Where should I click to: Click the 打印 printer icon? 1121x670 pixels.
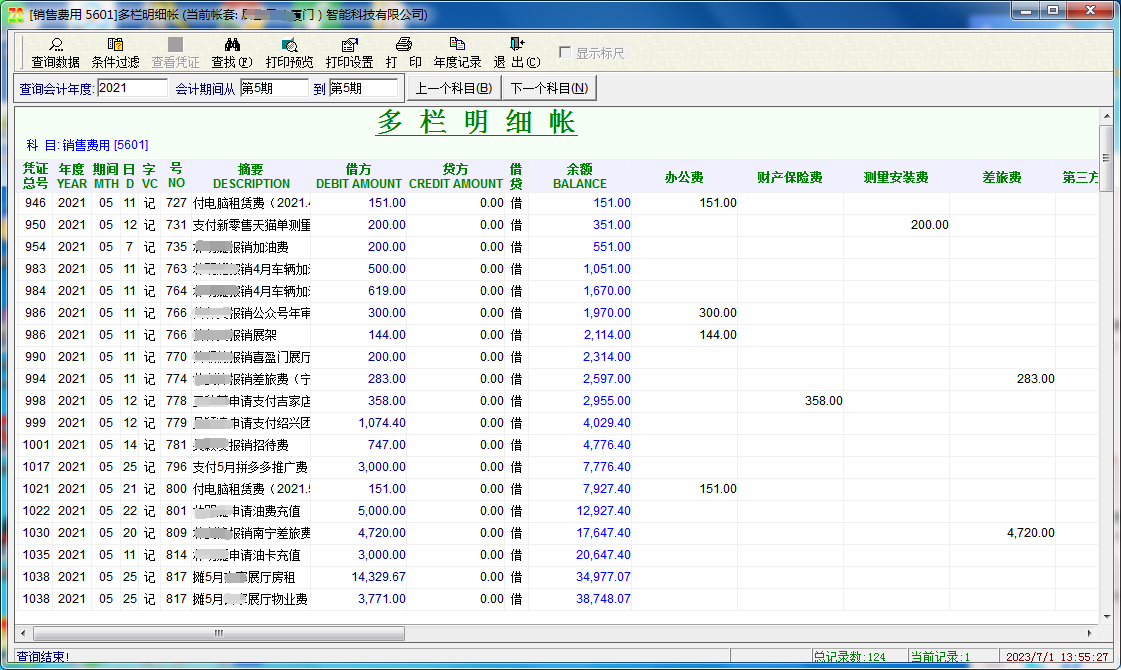tap(404, 45)
